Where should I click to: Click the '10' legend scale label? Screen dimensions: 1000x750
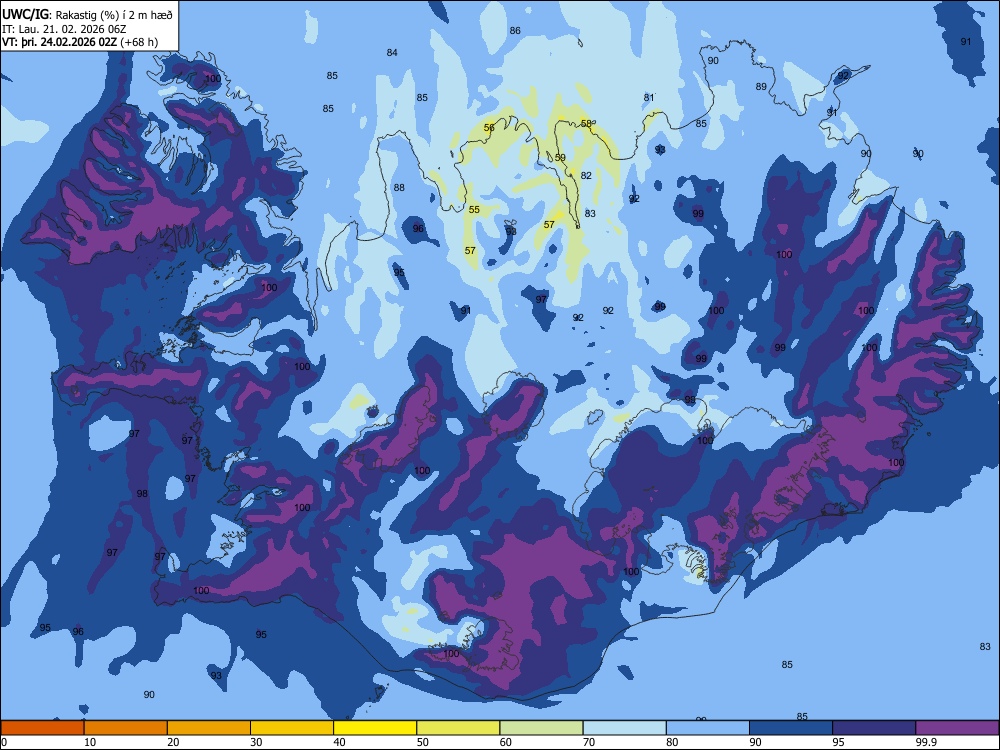click(90, 742)
